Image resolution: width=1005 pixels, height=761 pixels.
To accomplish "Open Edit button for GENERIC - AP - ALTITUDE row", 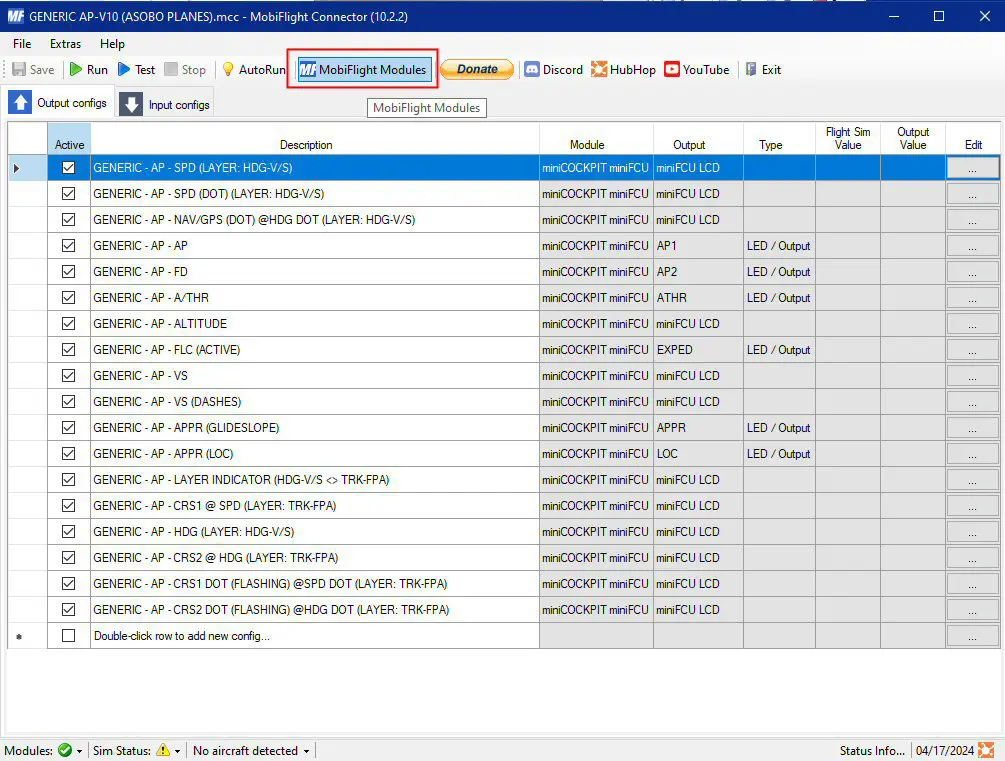I will tap(972, 324).
